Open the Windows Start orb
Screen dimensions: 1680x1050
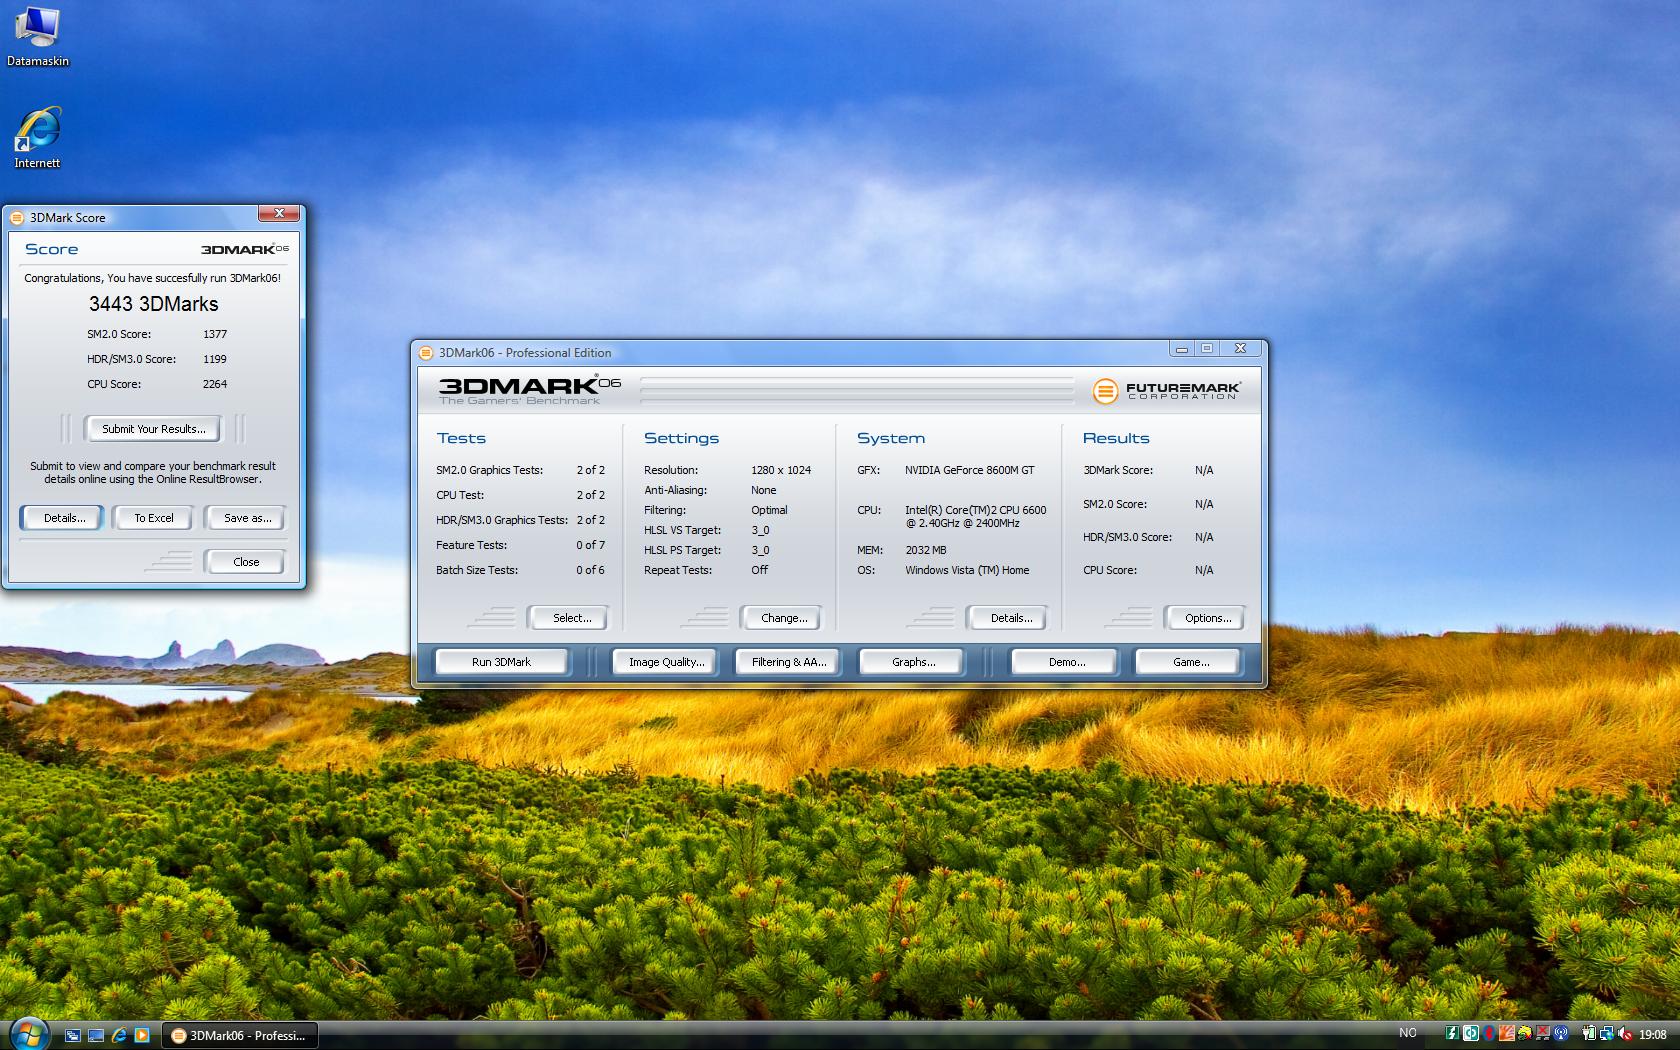(28, 1034)
